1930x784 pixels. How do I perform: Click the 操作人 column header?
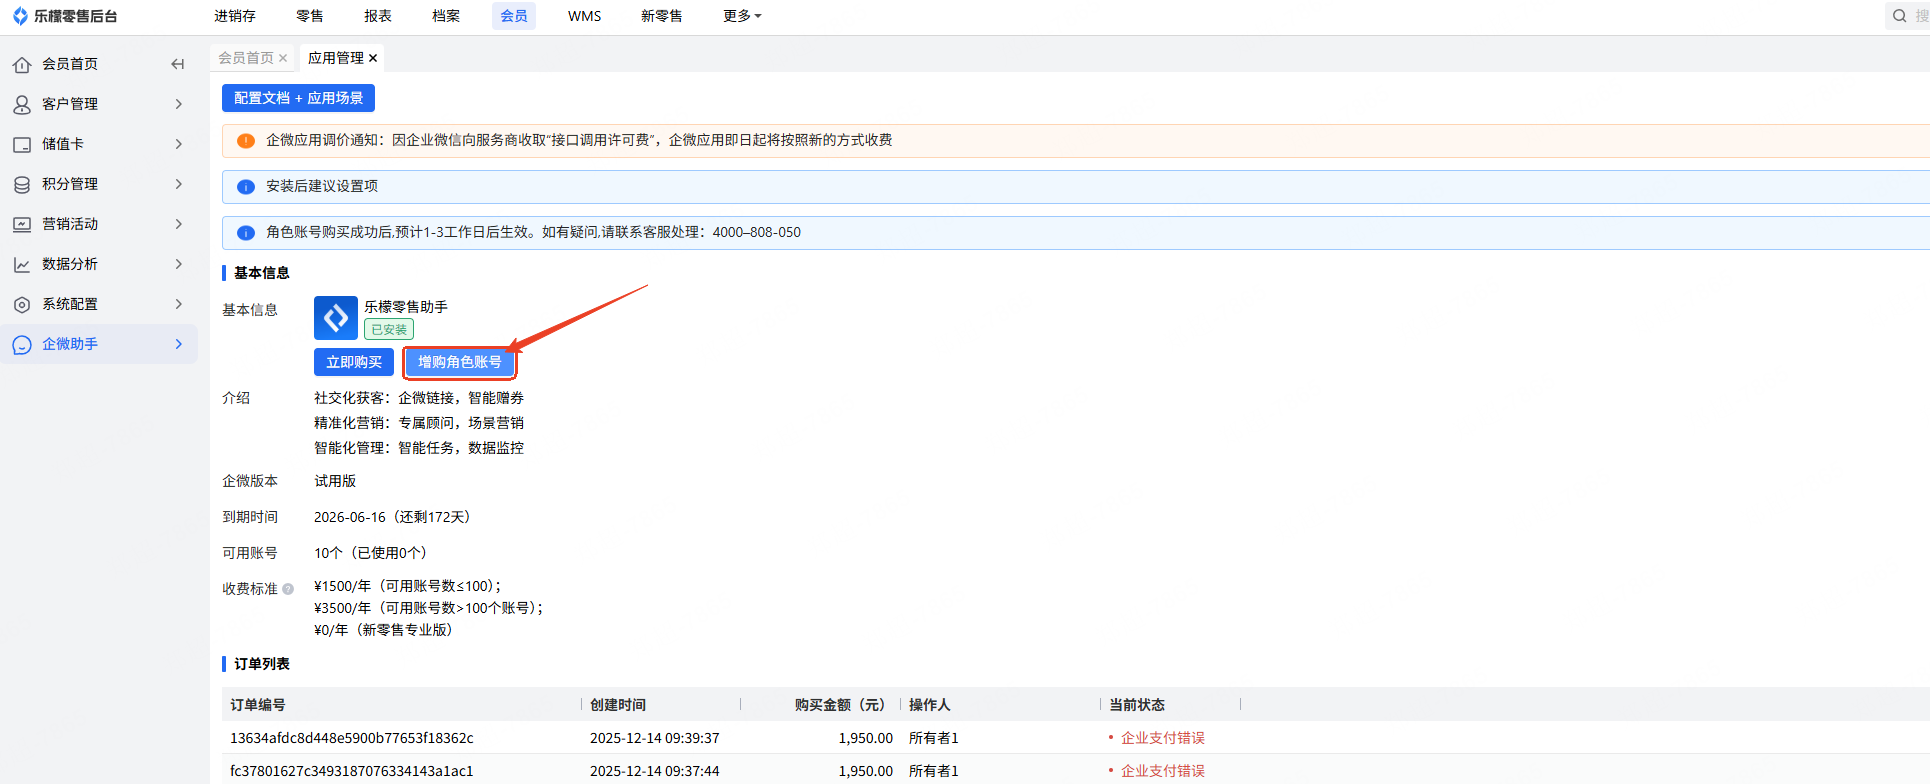pyautogui.click(x=930, y=705)
